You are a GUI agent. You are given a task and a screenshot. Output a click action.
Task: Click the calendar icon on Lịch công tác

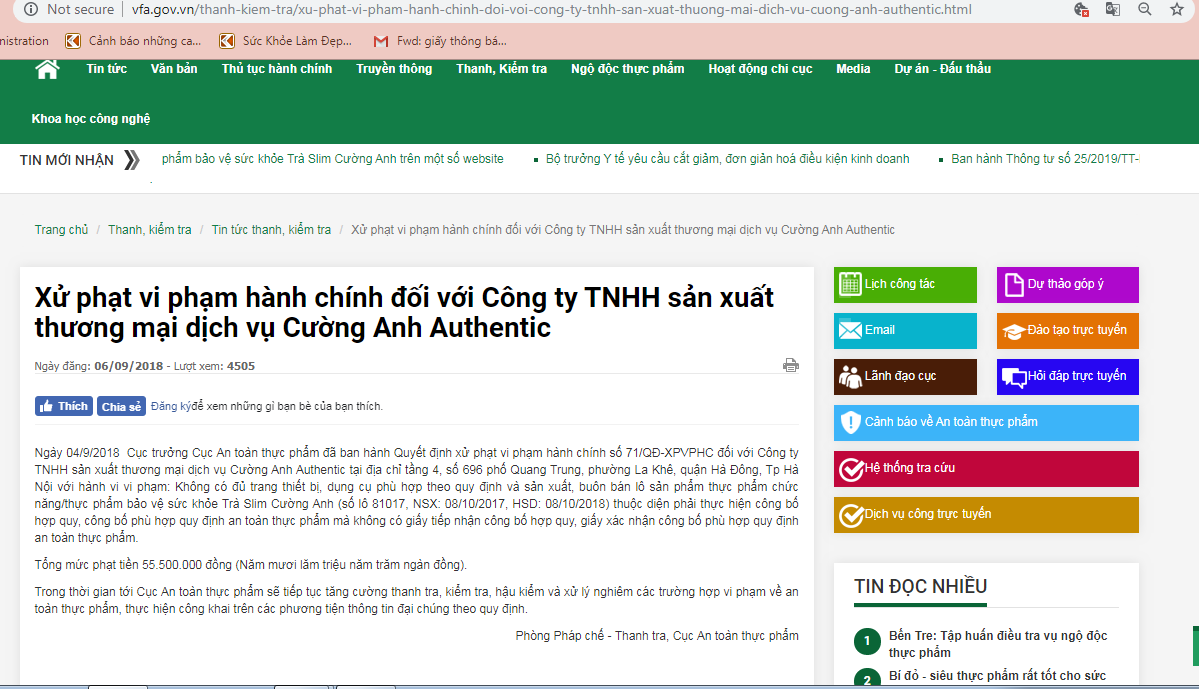pyautogui.click(x=851, y=284)
